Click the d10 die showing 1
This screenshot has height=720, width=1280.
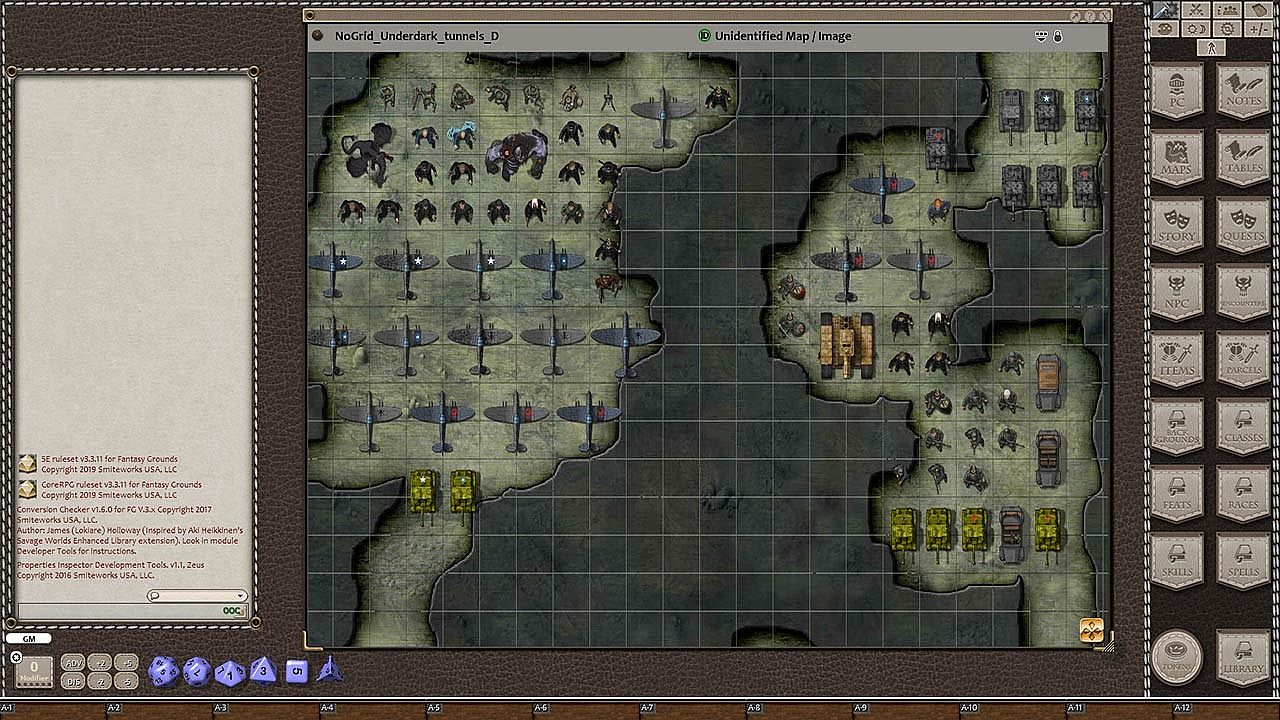click(x=230, y=673)
